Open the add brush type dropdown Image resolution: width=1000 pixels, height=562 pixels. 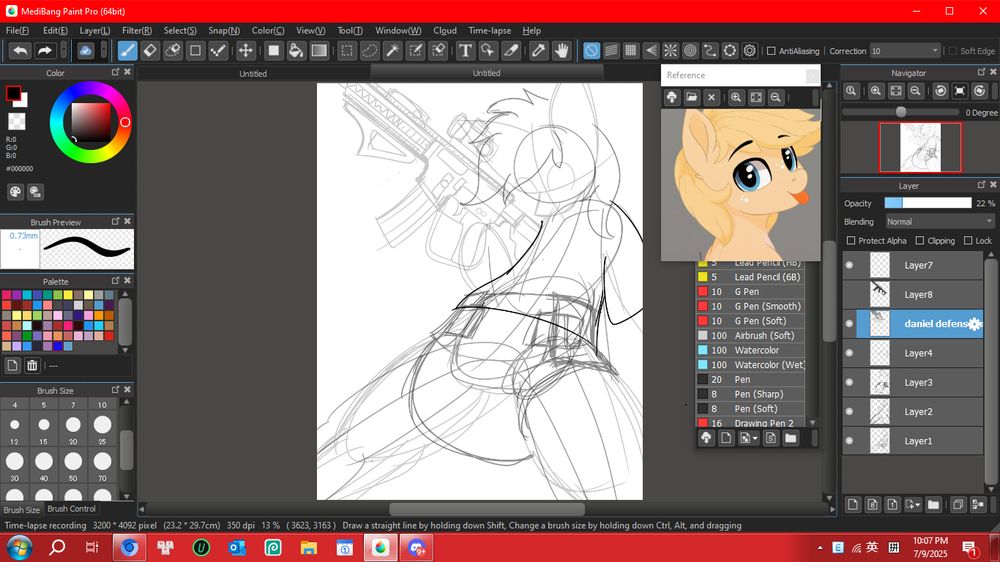[747, 438]
